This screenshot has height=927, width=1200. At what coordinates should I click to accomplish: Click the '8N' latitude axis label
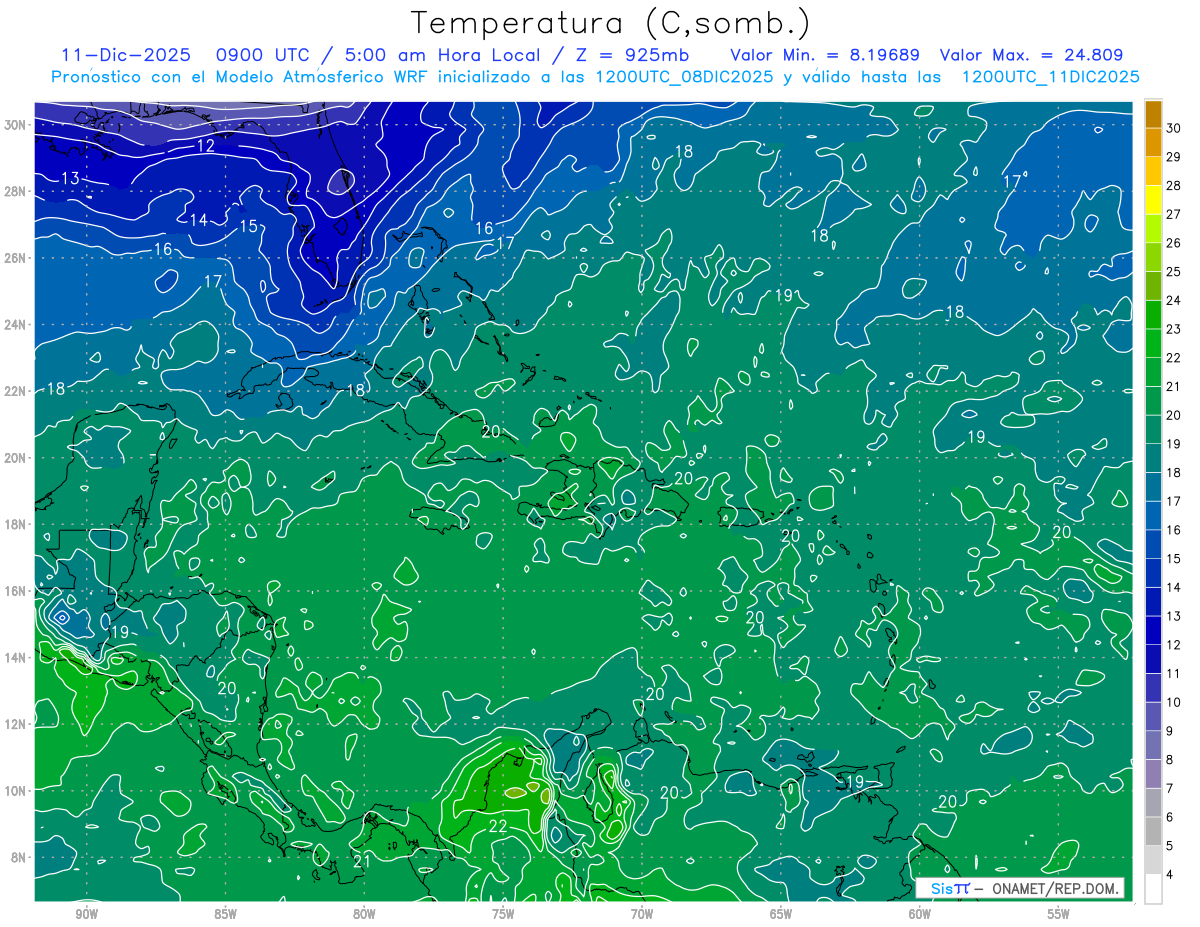(x=18, y=857)
